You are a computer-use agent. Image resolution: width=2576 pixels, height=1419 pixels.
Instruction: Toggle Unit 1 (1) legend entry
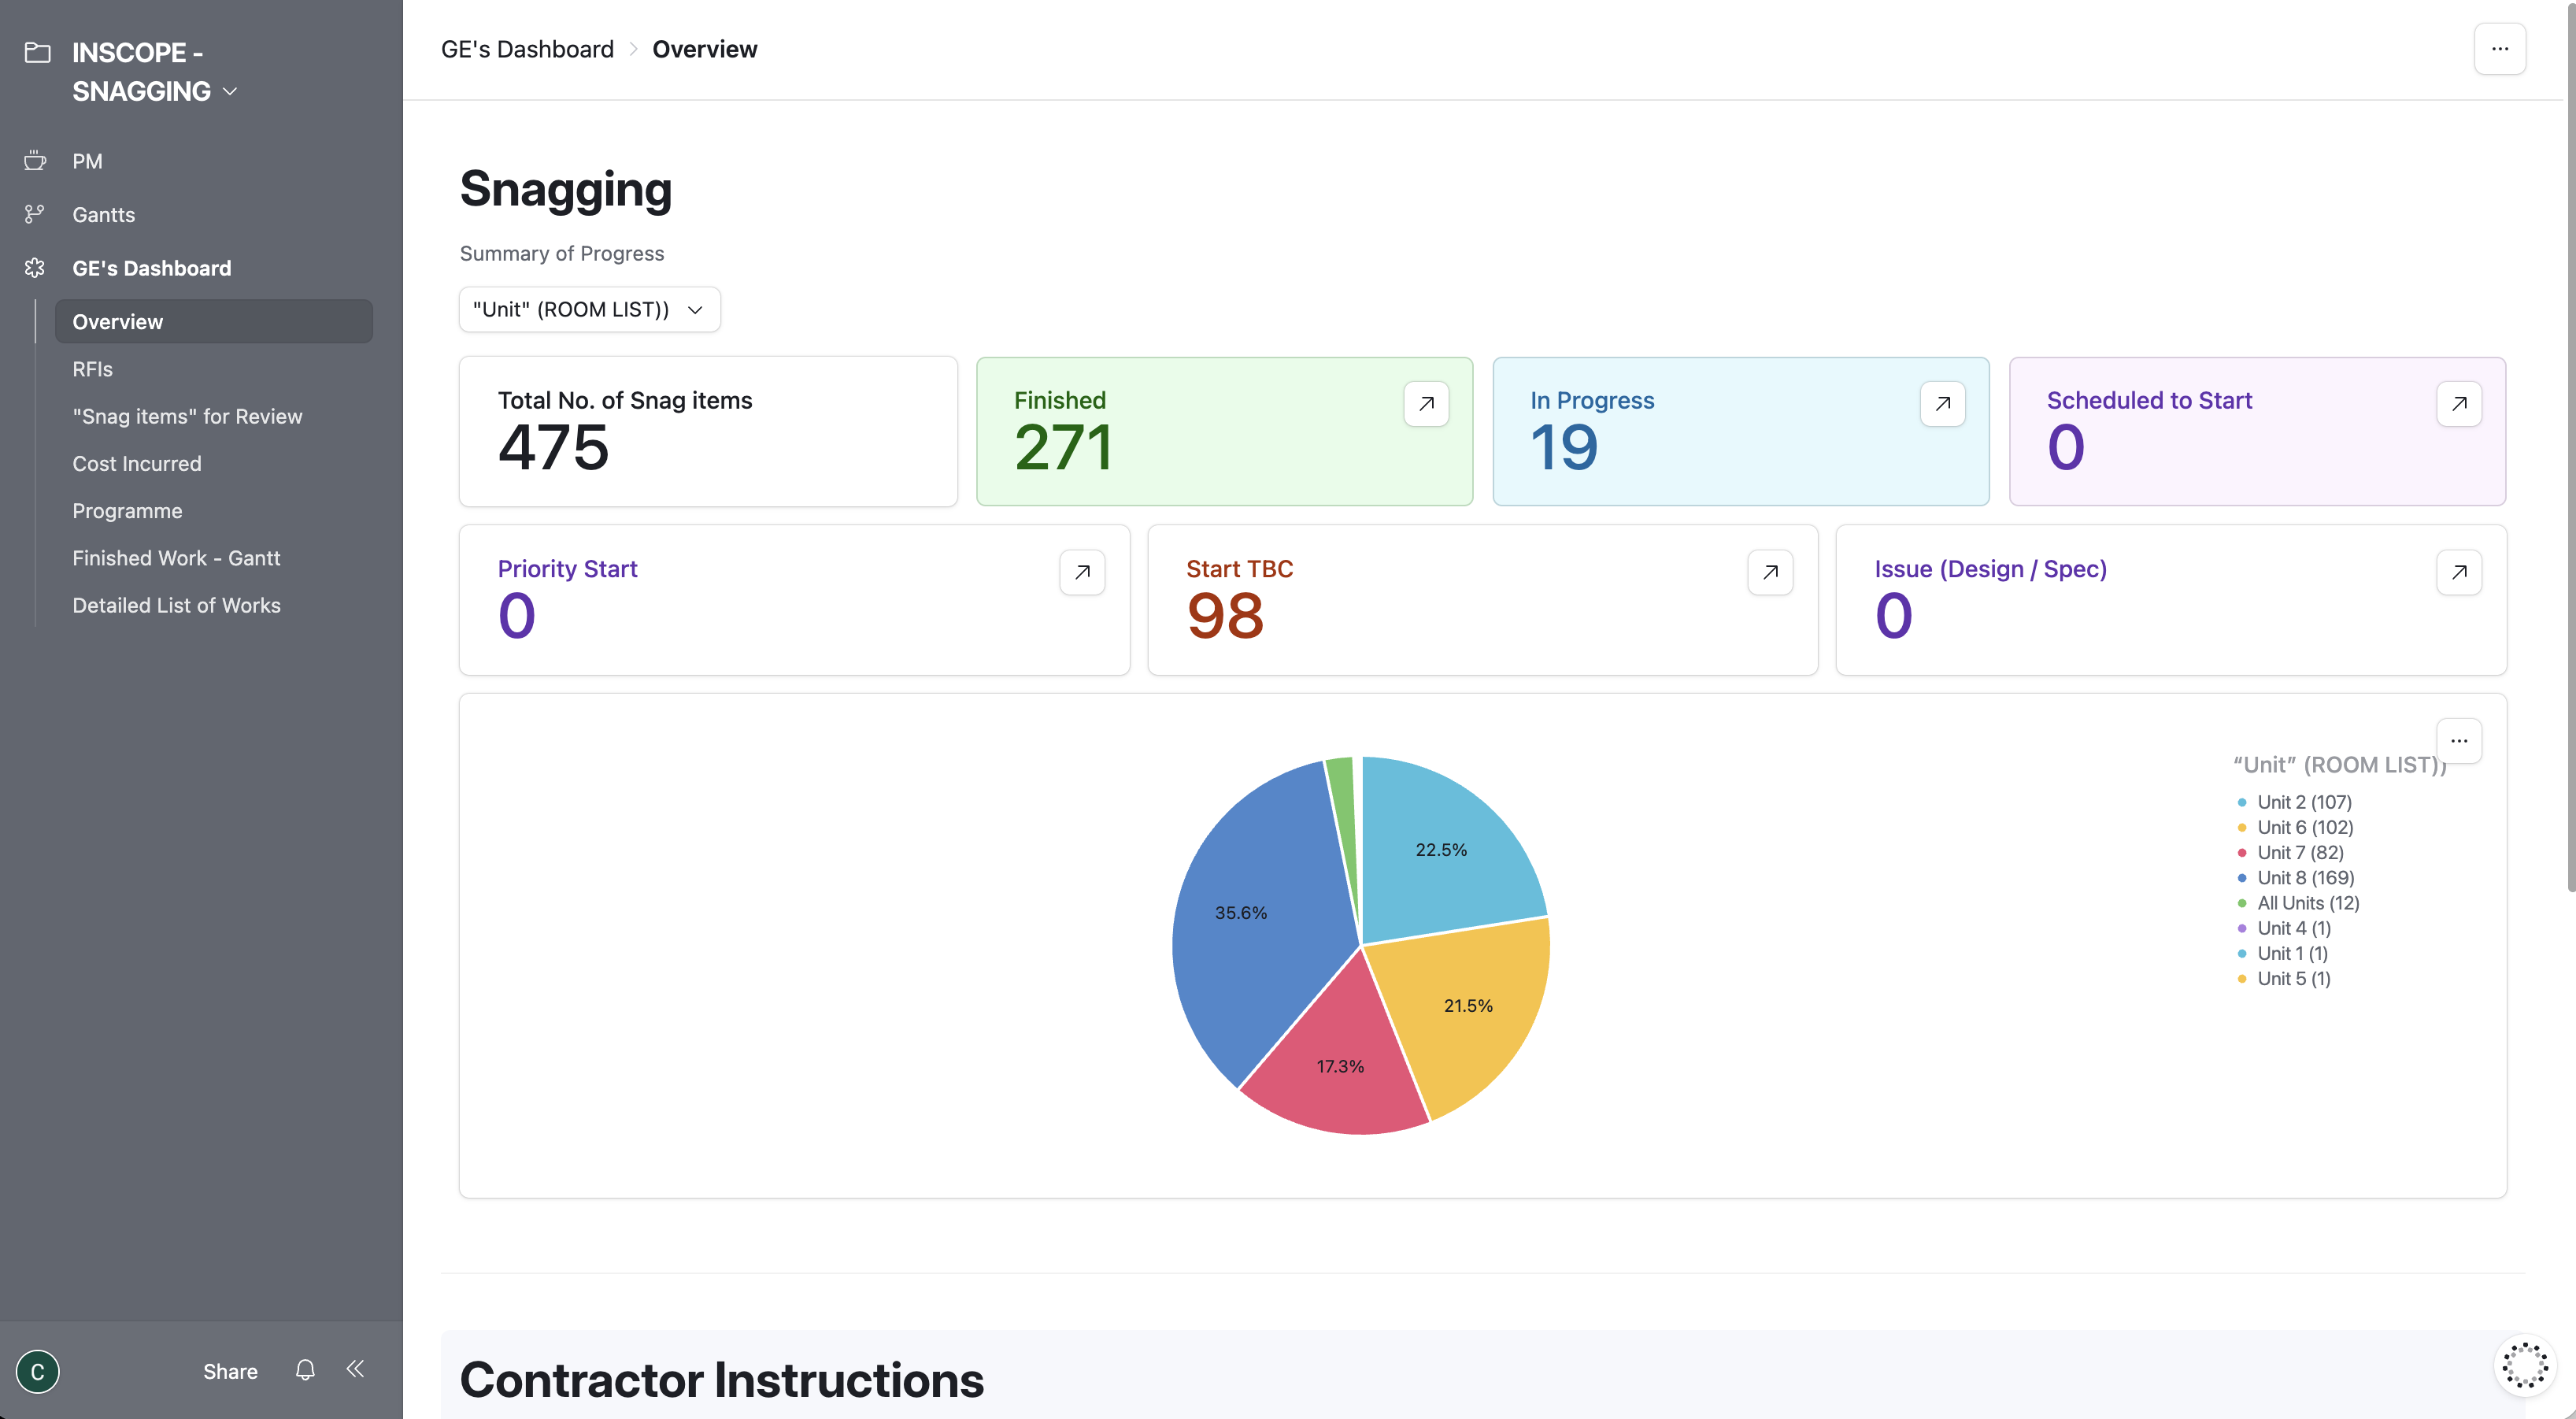point(2282,953)
